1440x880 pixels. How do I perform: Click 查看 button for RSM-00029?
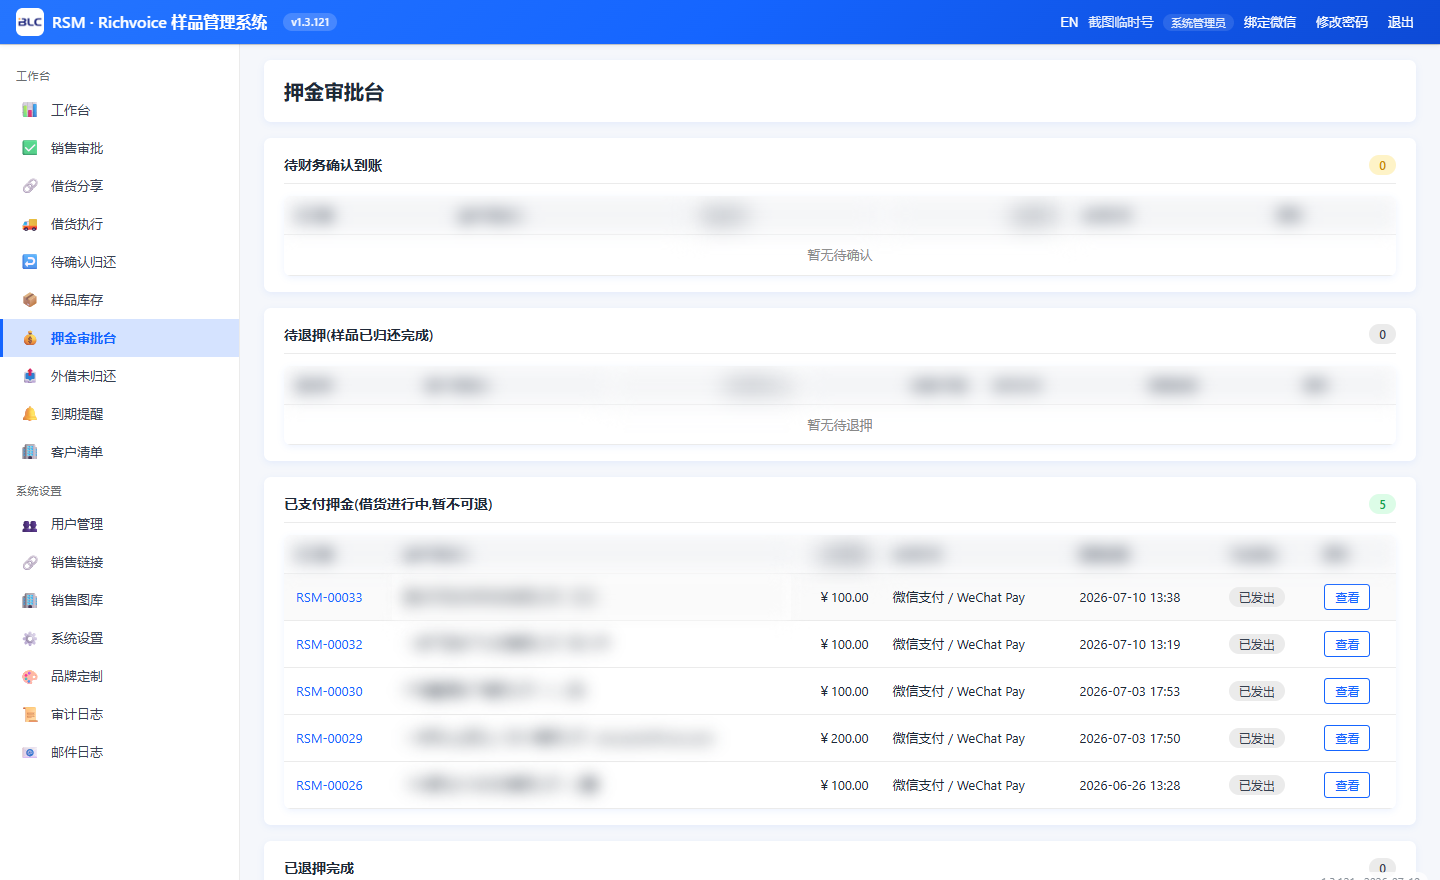coord(1347,738)
